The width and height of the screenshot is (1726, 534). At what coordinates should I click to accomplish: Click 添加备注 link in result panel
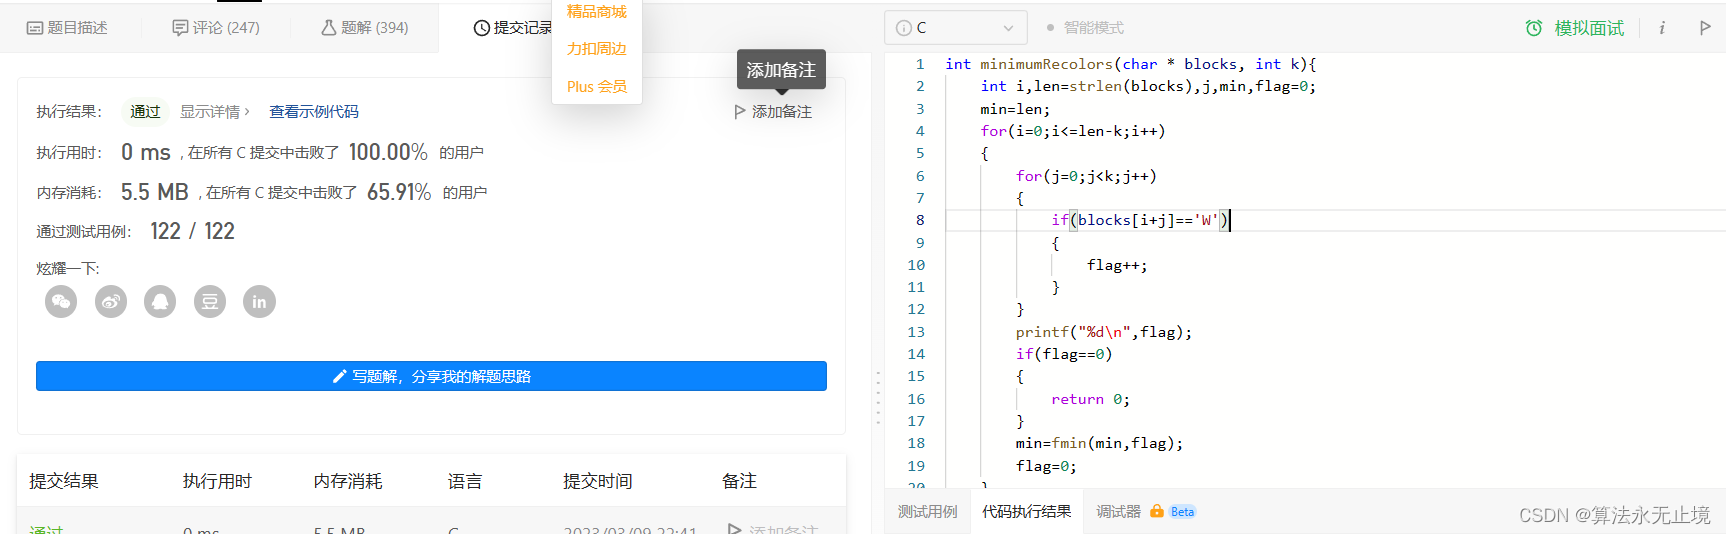[782, 112]
